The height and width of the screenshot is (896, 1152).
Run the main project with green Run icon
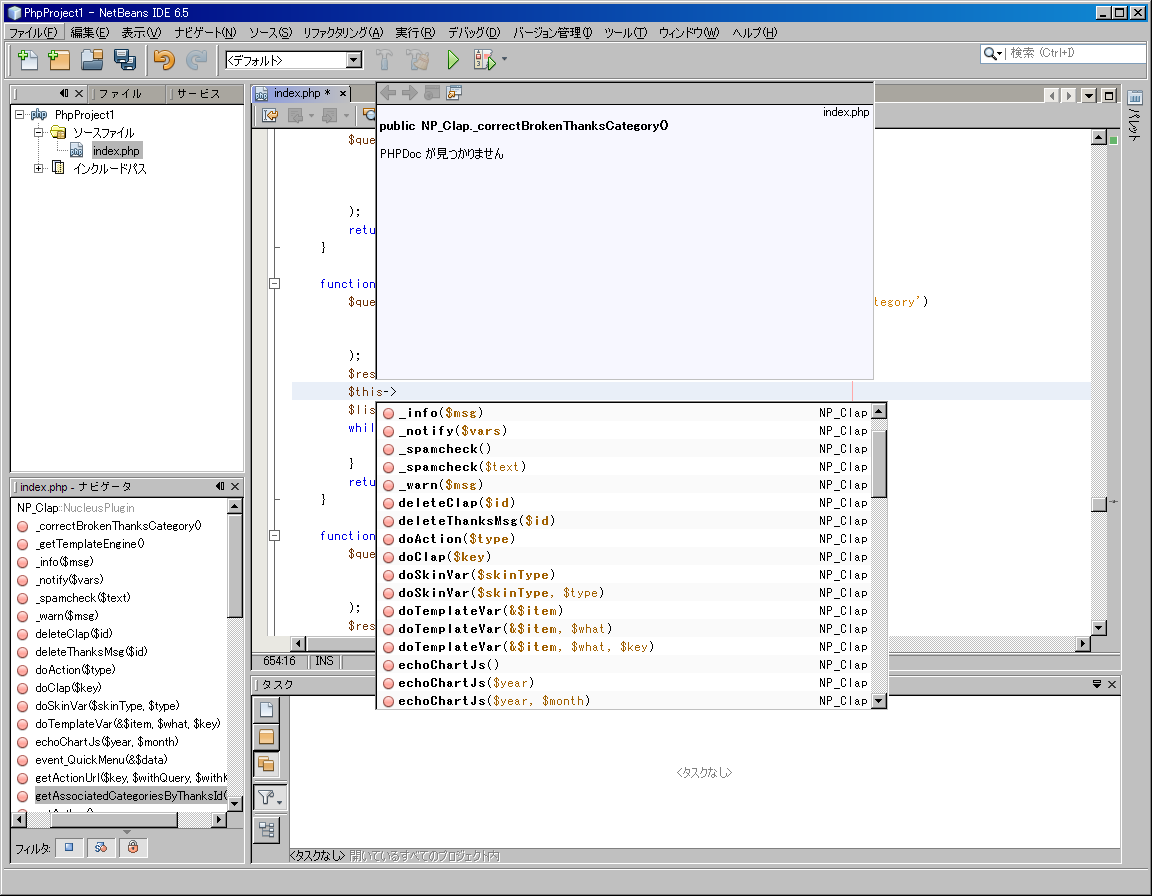452,60
